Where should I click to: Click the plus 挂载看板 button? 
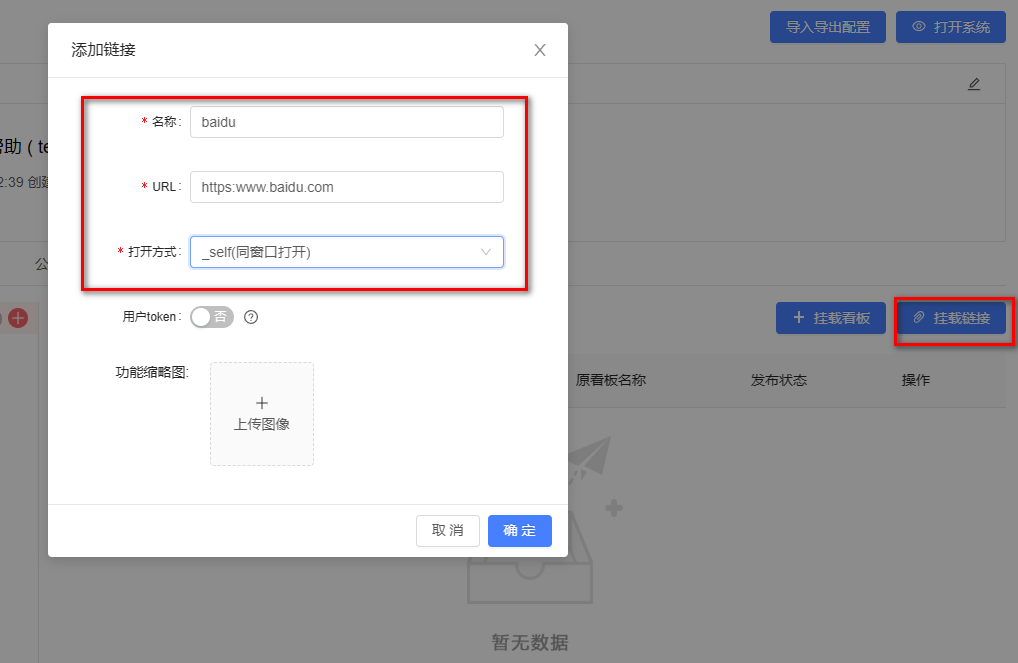click(x=830, y=318)
